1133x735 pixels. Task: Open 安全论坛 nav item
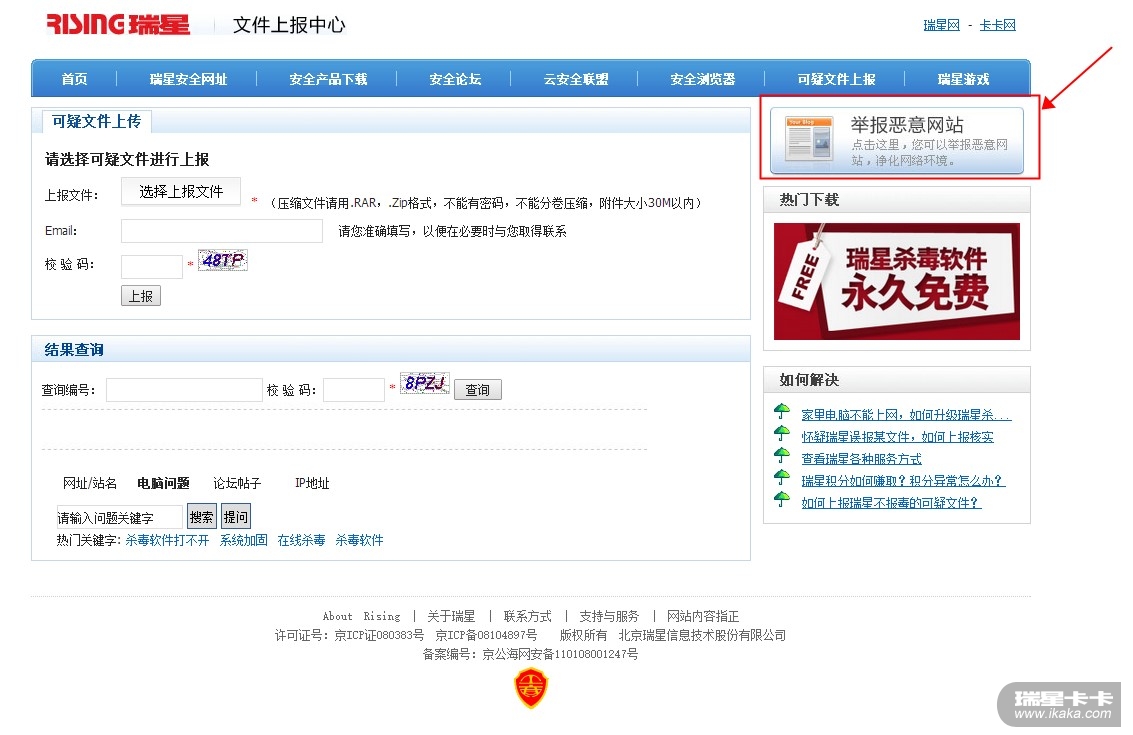455,79
